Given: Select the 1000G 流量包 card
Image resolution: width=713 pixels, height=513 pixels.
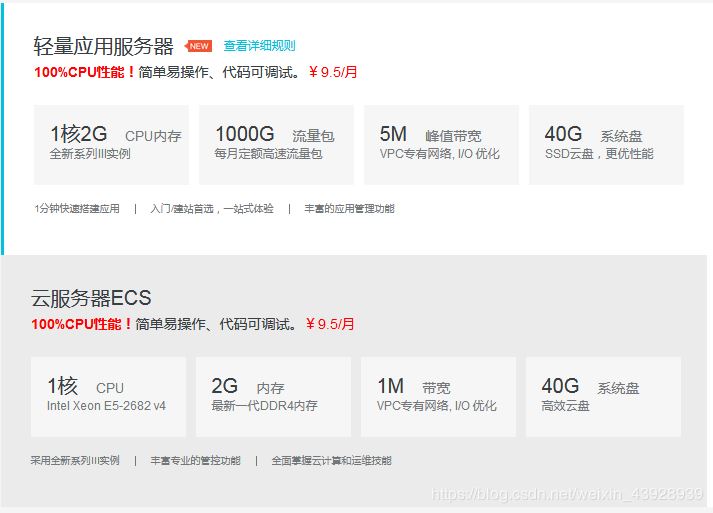Looking at the screenshot, I should pos(276,145).
